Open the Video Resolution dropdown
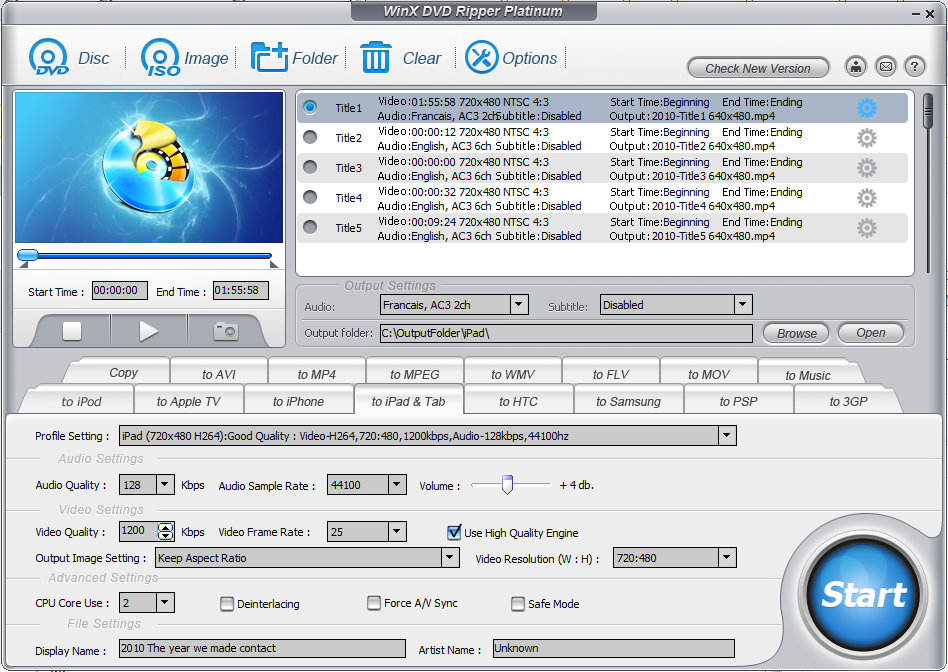 click(x=727, y=558)
